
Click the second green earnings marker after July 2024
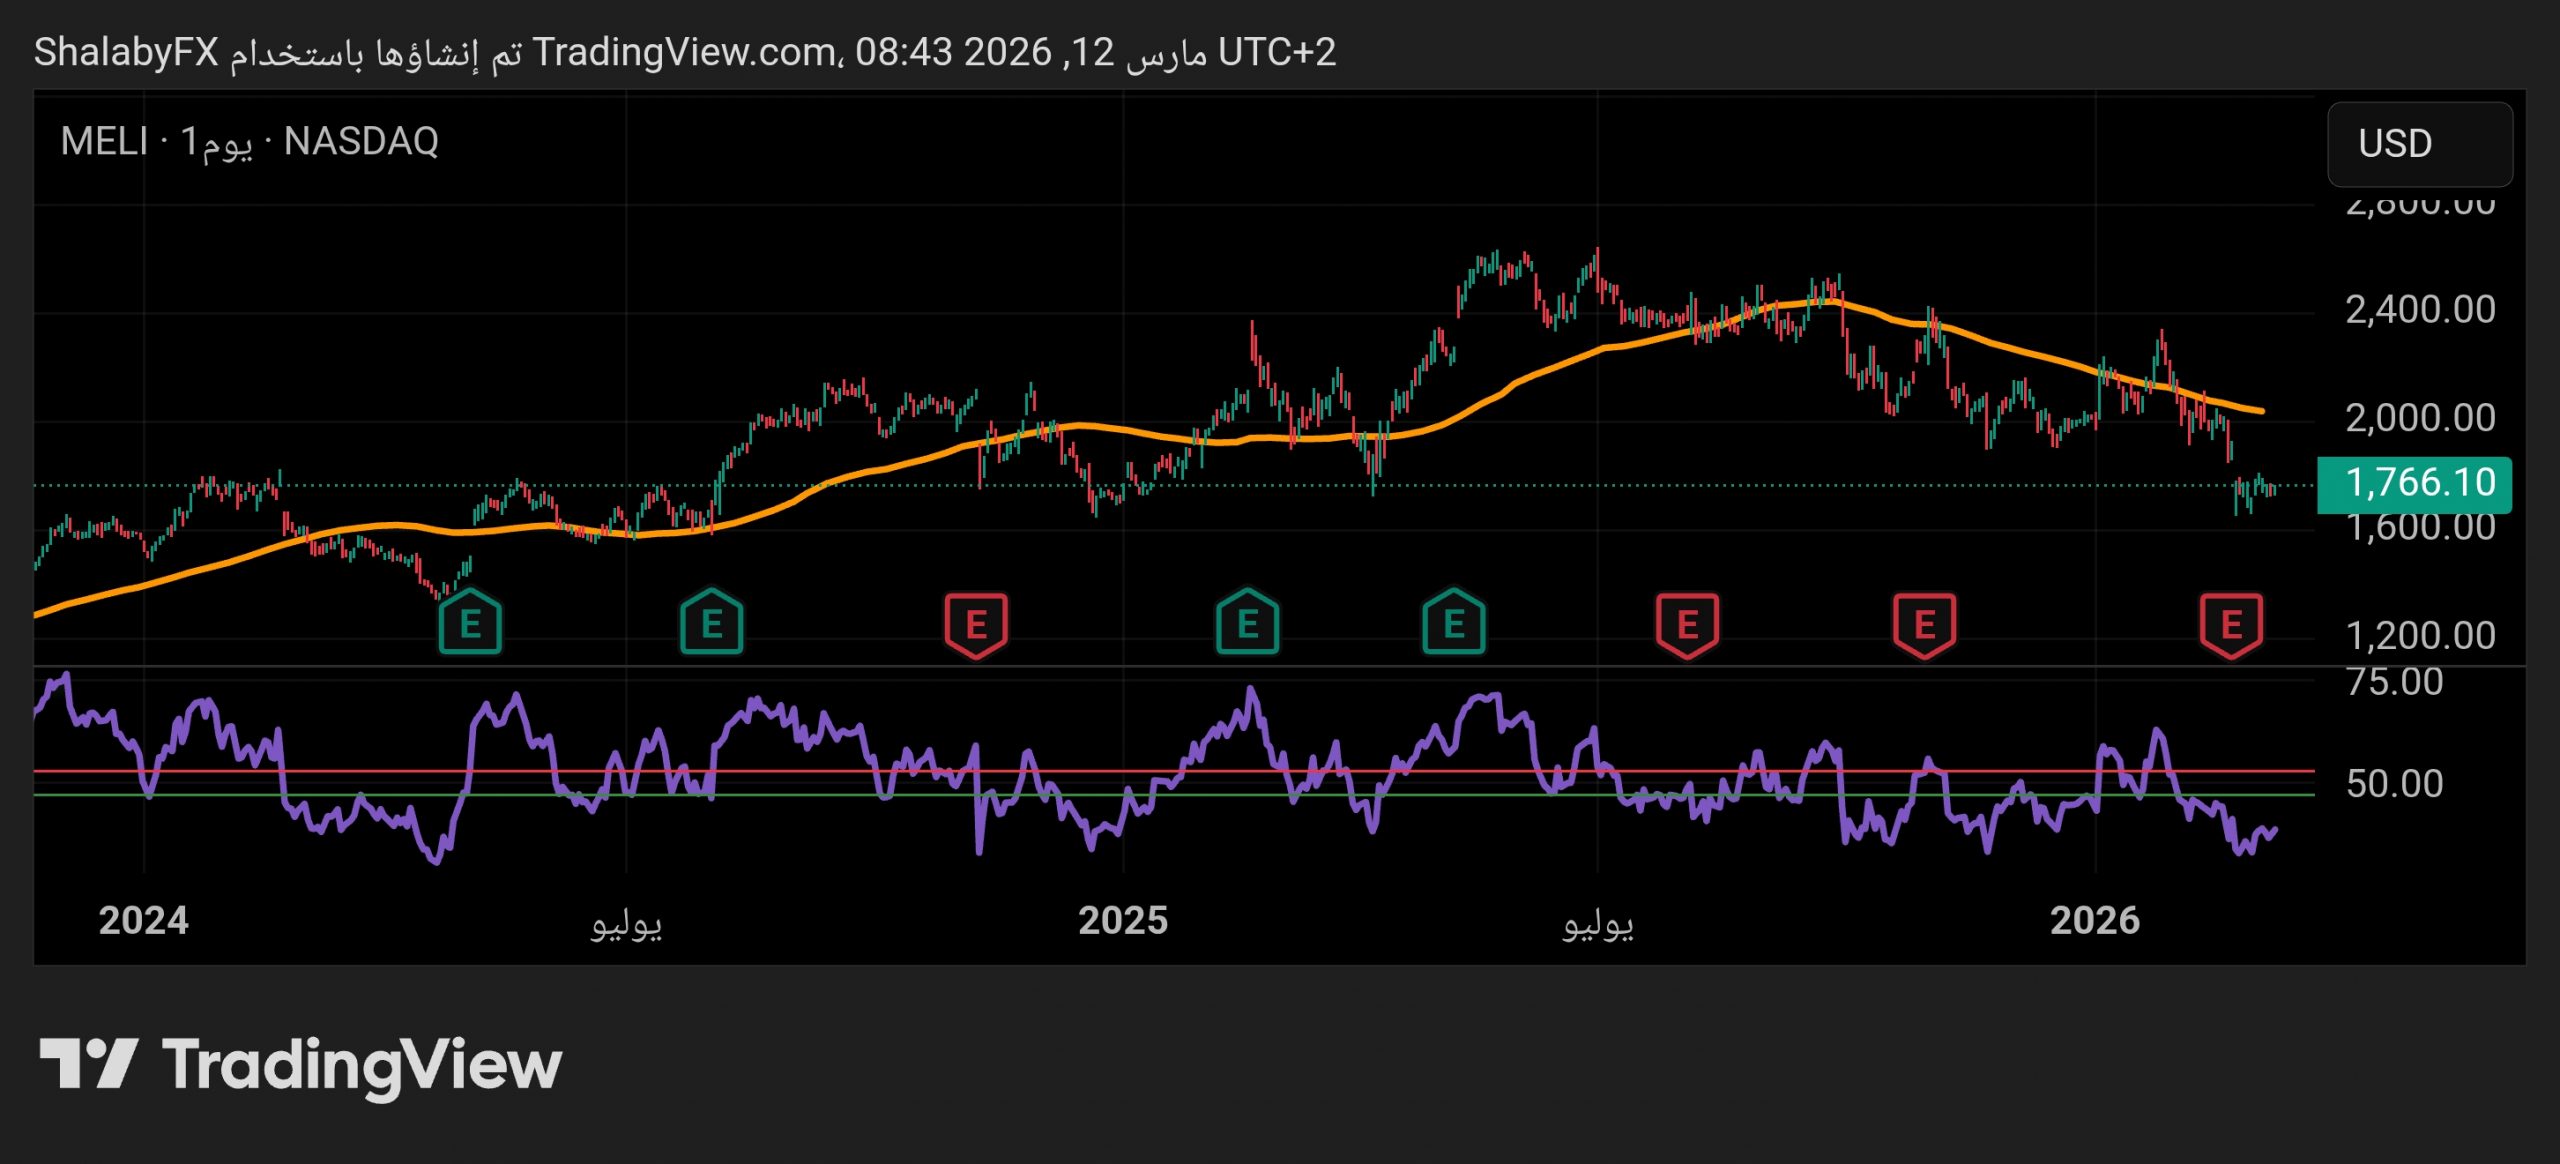711,624
